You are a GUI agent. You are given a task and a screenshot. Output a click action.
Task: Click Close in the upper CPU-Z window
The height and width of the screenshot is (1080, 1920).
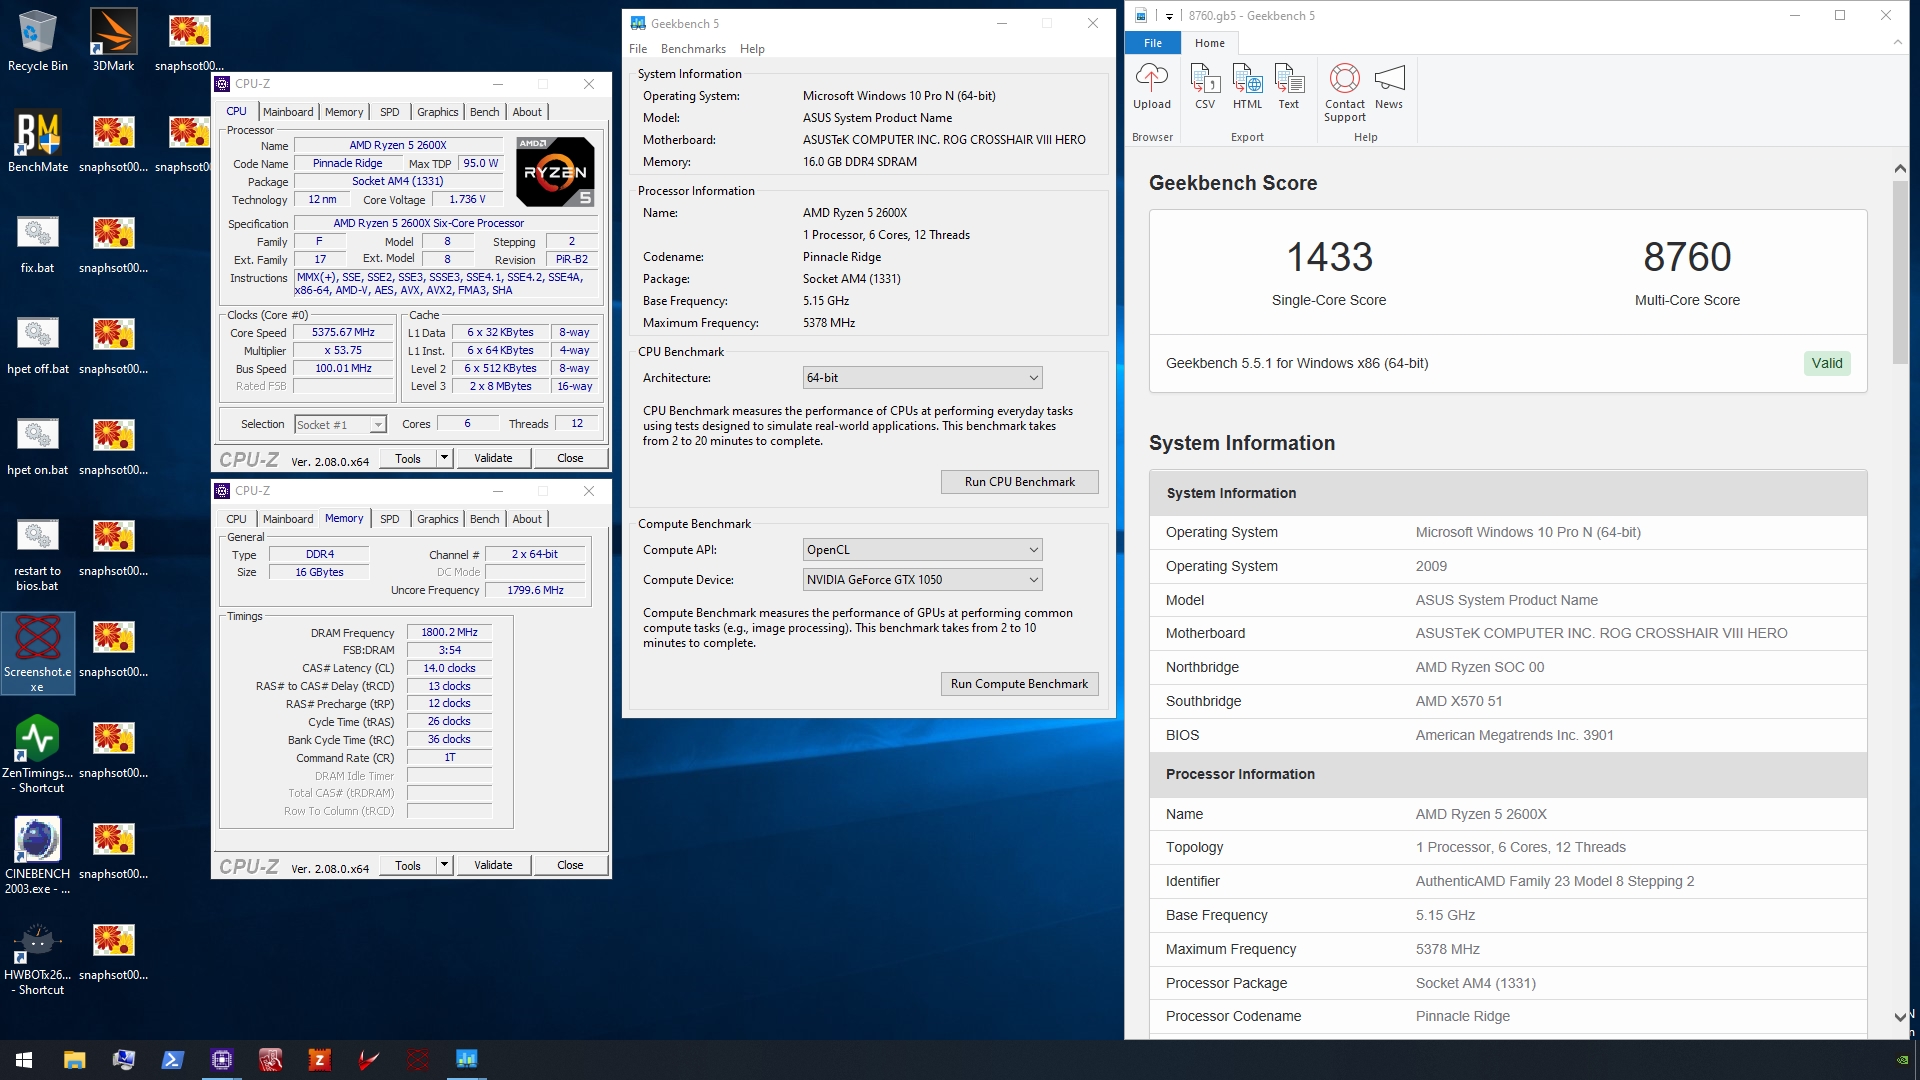tap(570, 458)
